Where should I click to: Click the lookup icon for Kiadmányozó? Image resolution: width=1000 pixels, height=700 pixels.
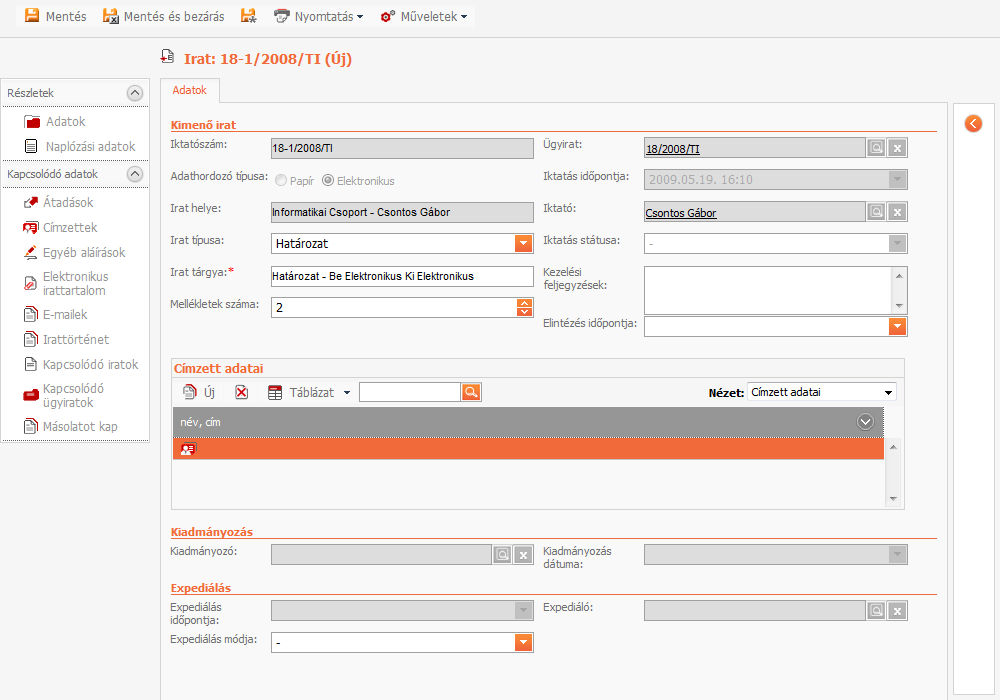(503, 555)
